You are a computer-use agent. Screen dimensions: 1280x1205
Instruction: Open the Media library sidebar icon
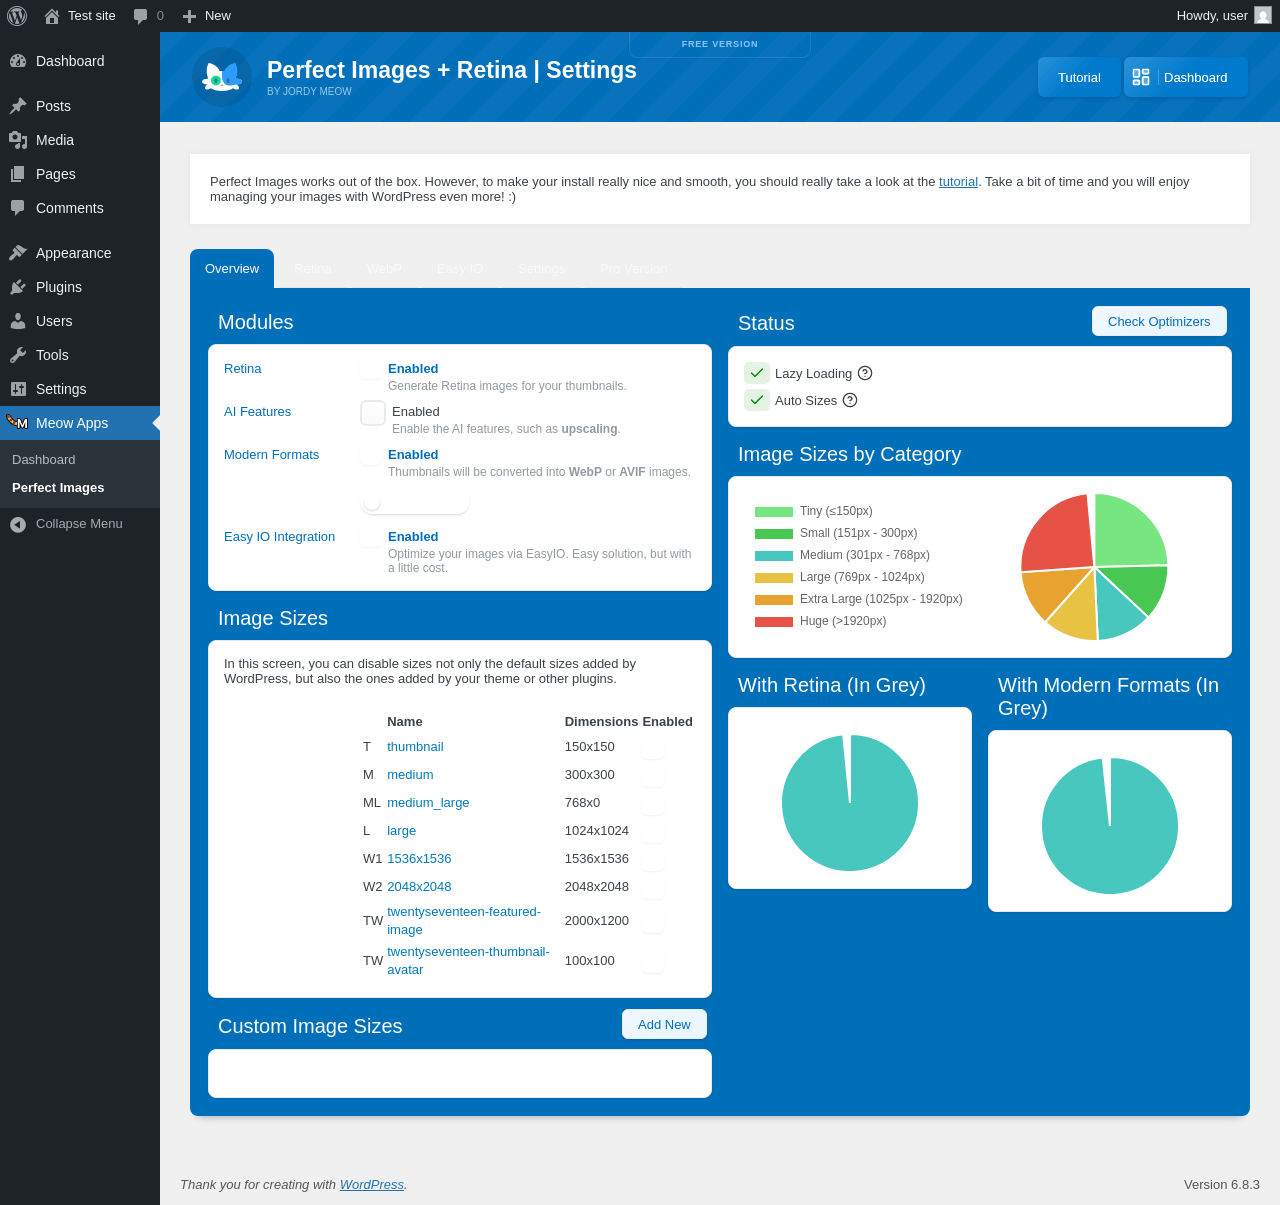[18, 140]
